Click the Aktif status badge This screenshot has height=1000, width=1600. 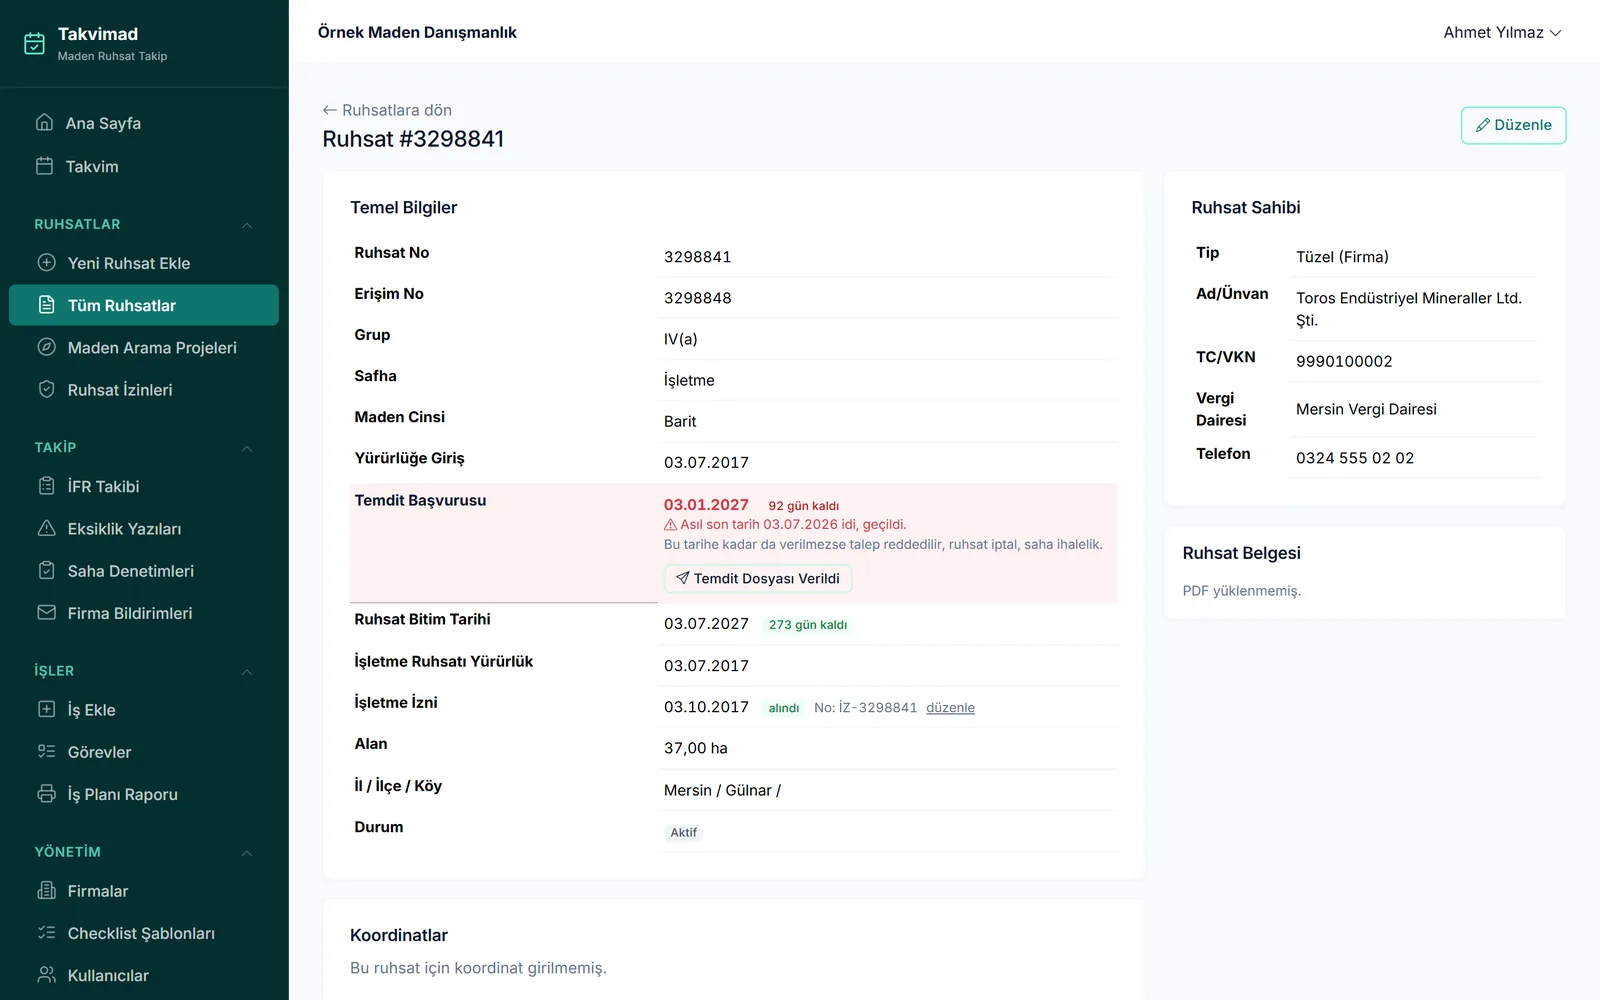(684, 832)
